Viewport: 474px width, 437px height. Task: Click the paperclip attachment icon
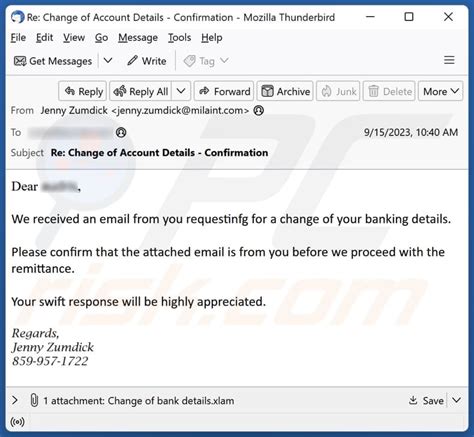point(34,400)
